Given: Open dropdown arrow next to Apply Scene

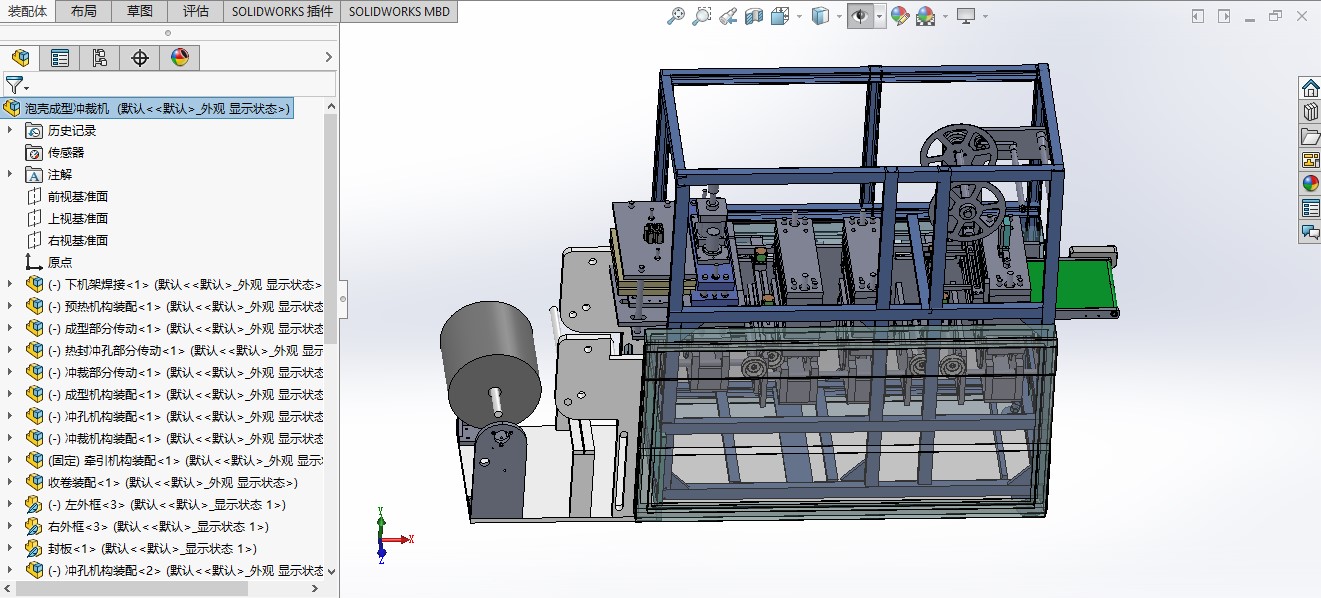Looking at the screenshot, I should 944,17.
